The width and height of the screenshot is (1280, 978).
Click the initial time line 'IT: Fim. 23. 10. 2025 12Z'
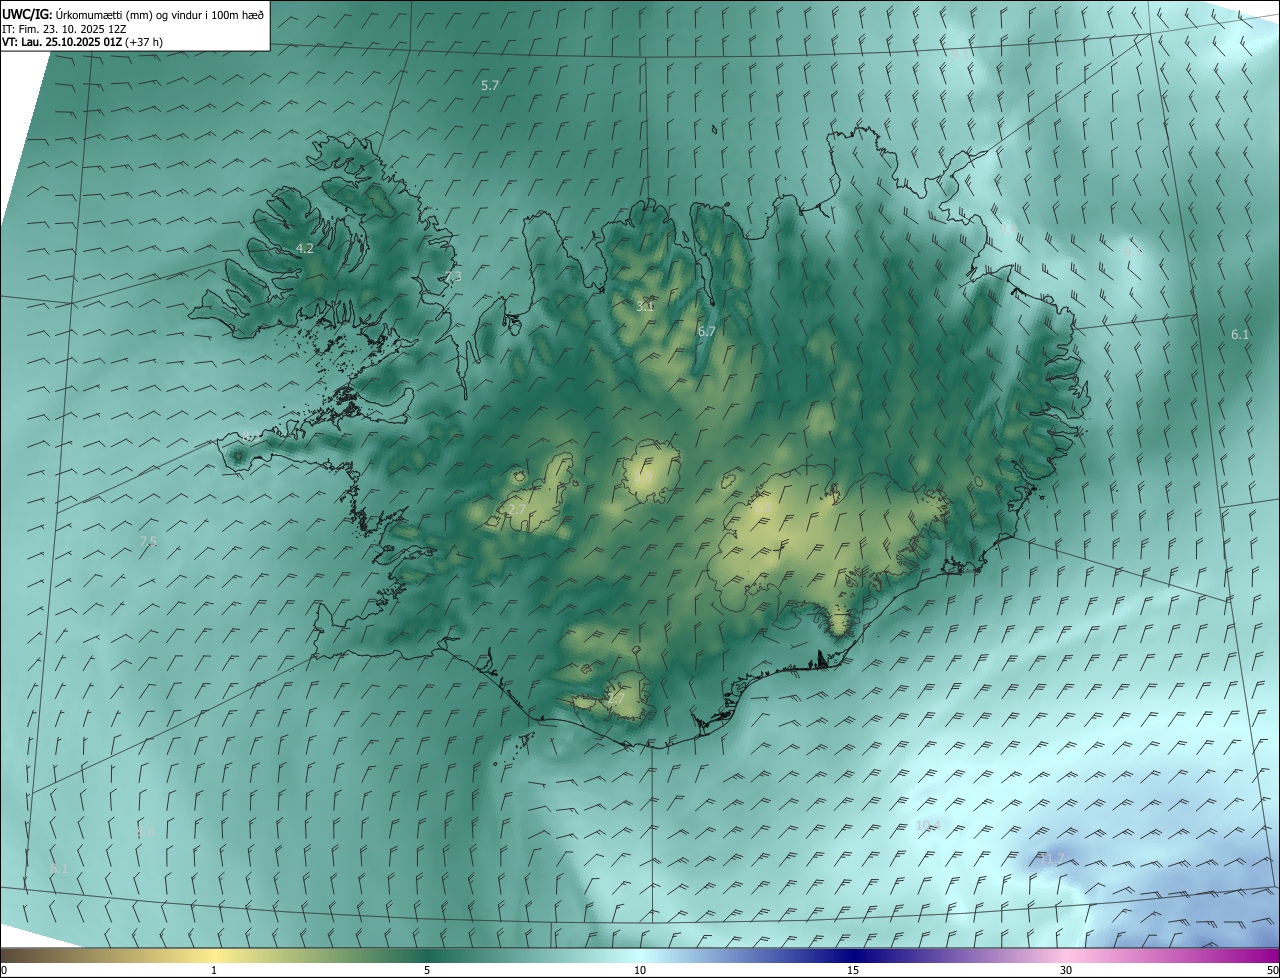point(65,29)
